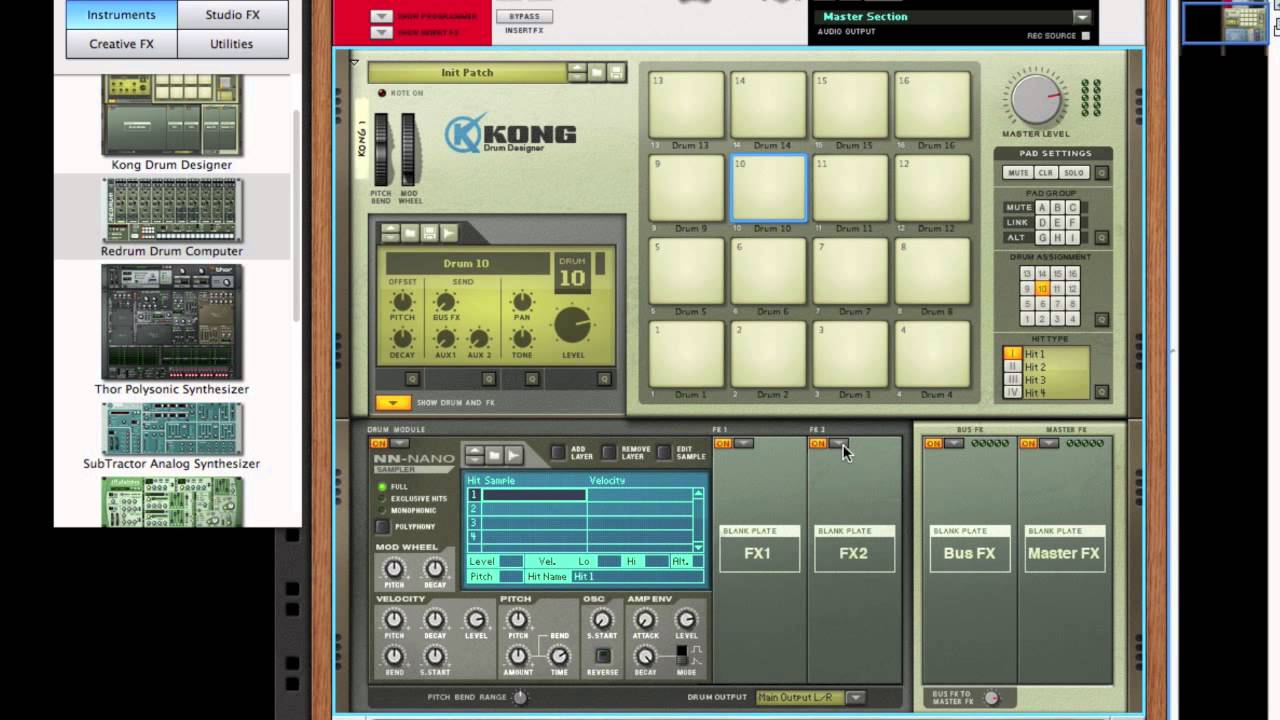Fold the Kong device with the triangle
Screen dimensions: 1280x720
pos(355,62)
